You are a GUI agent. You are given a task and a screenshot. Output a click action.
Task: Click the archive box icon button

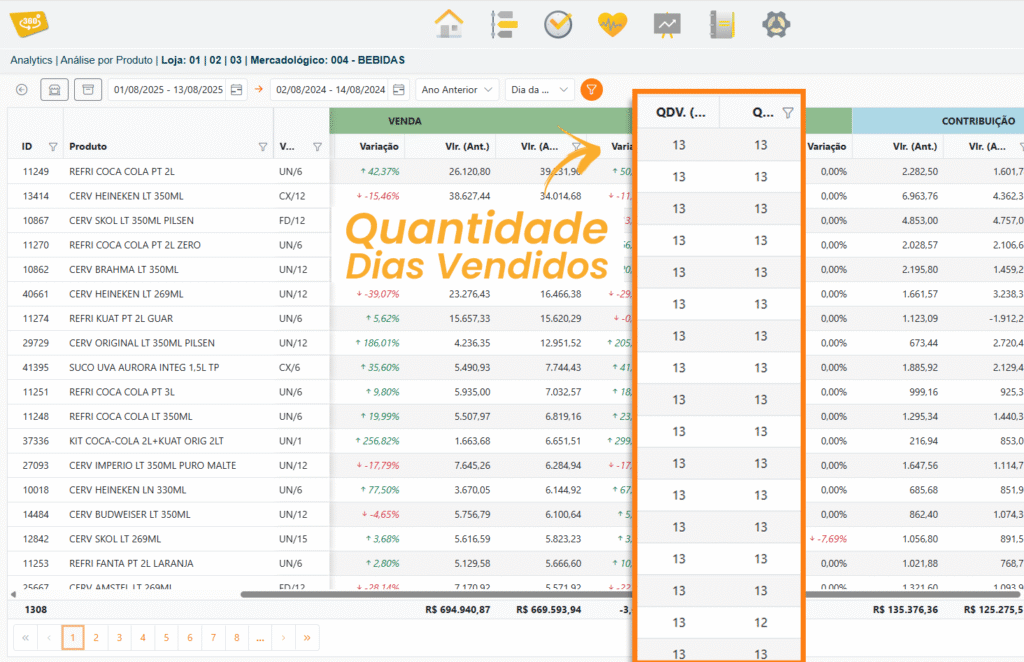(88, 89)
